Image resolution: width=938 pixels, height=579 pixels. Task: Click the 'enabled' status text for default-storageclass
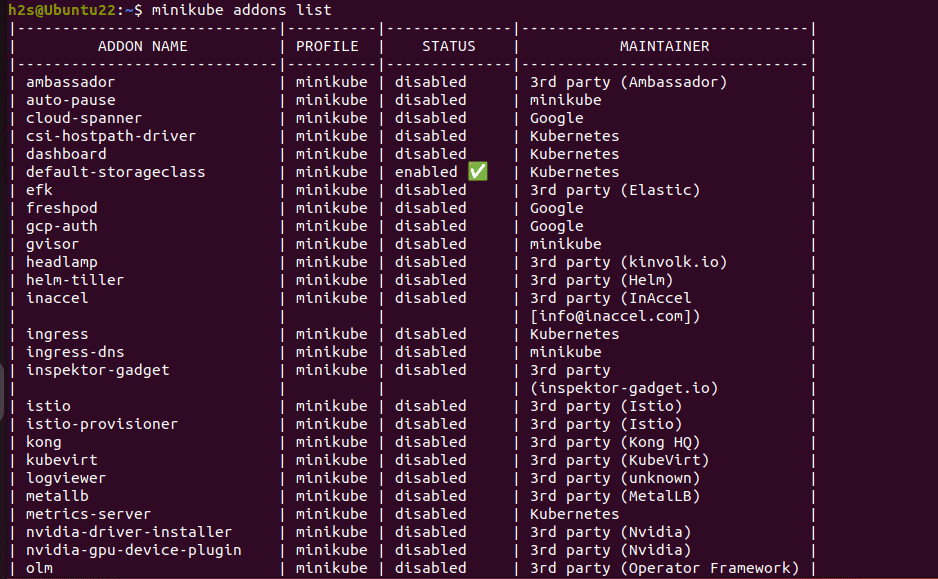coord(426,172)
